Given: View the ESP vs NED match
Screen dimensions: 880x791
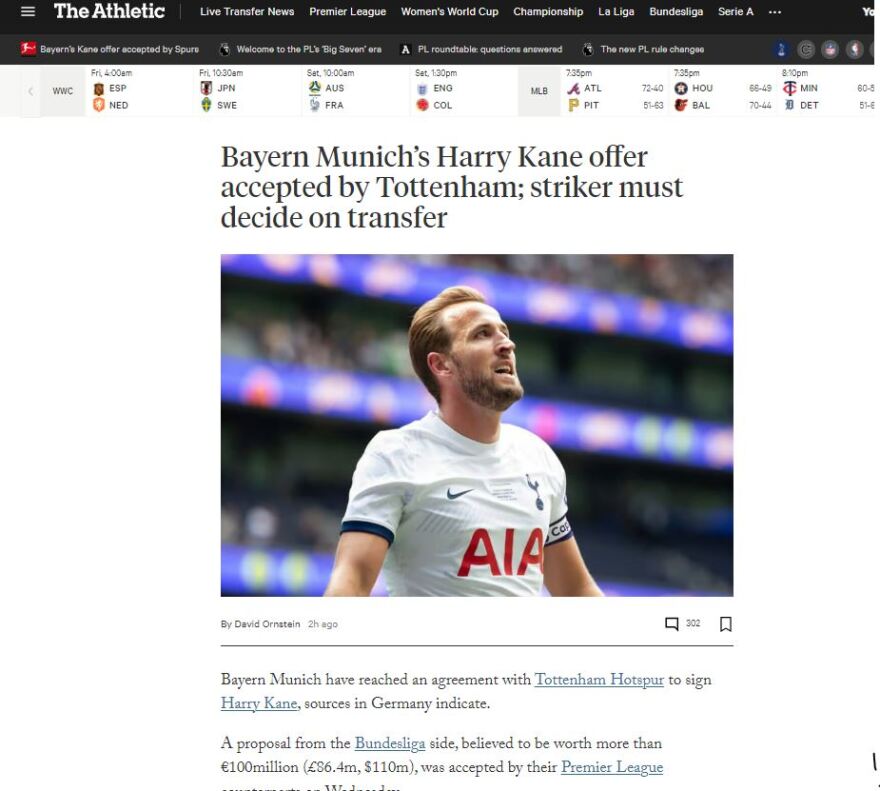Looking at the screenshot, I should tap(140, 91).
